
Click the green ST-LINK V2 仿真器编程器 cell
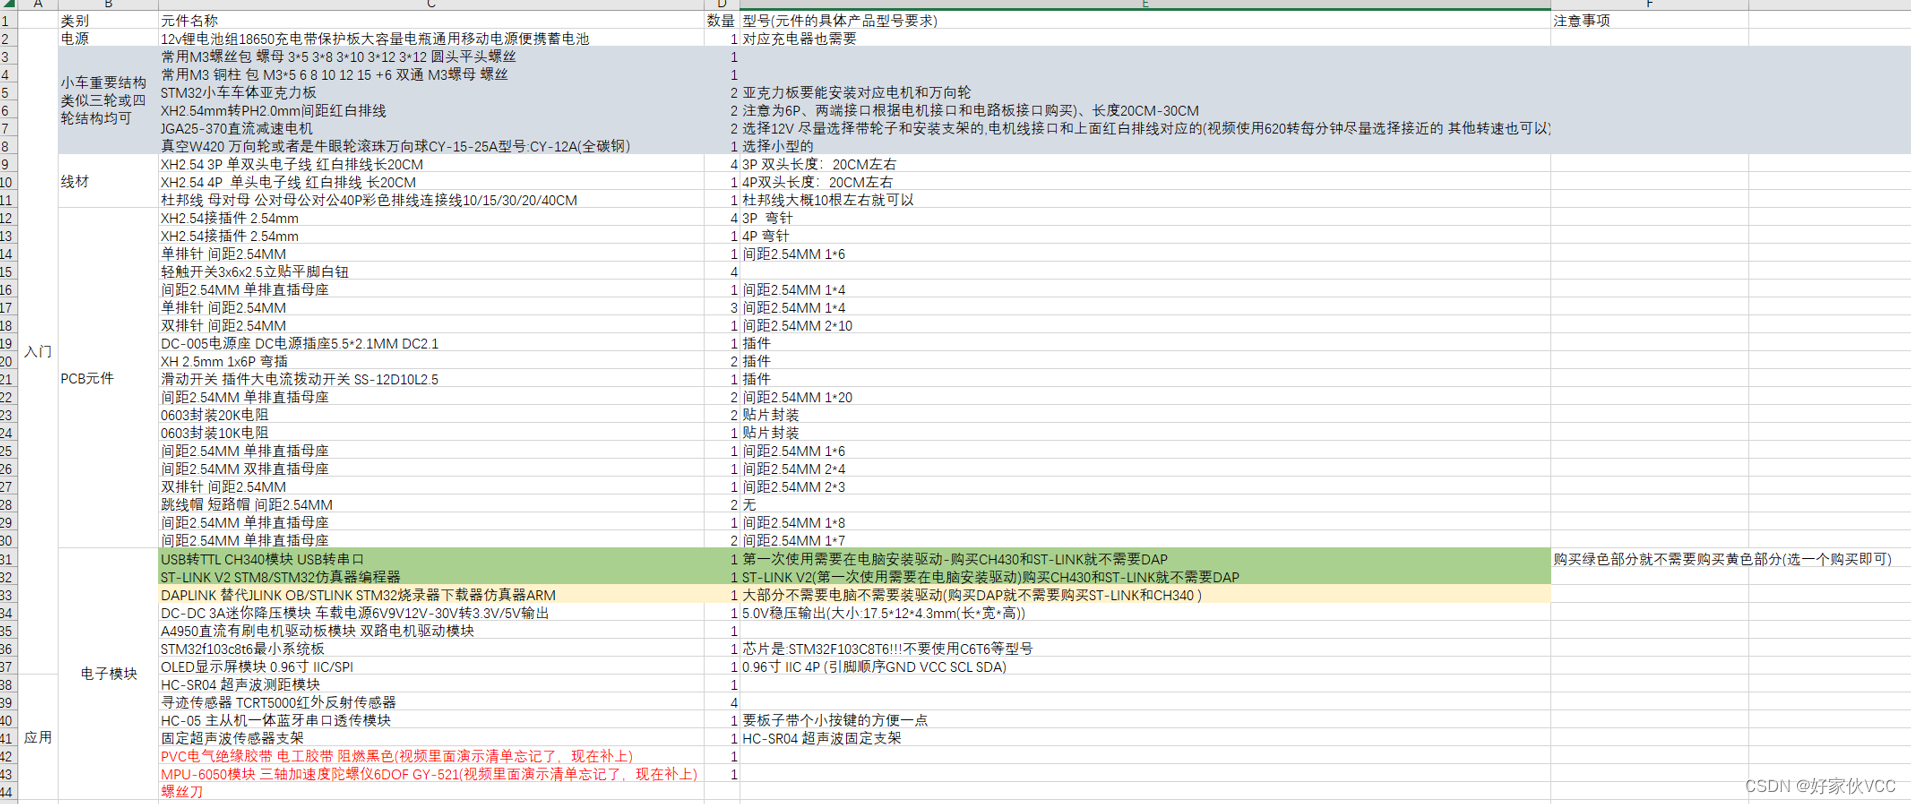click(431, 577)
